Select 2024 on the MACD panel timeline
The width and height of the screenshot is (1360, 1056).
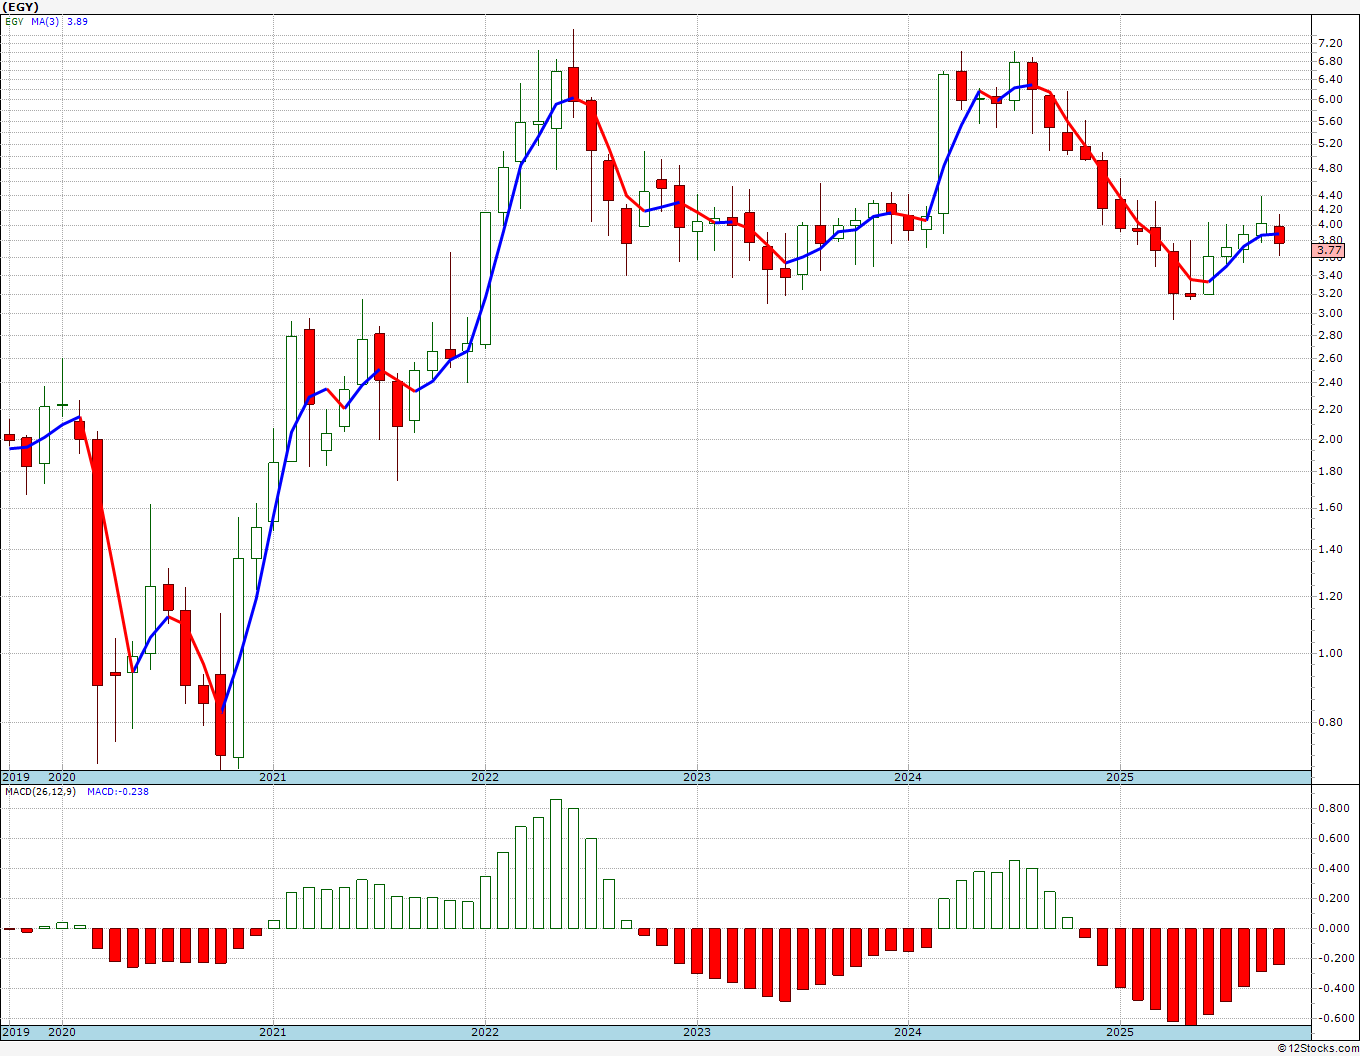tap(908, 1032)
